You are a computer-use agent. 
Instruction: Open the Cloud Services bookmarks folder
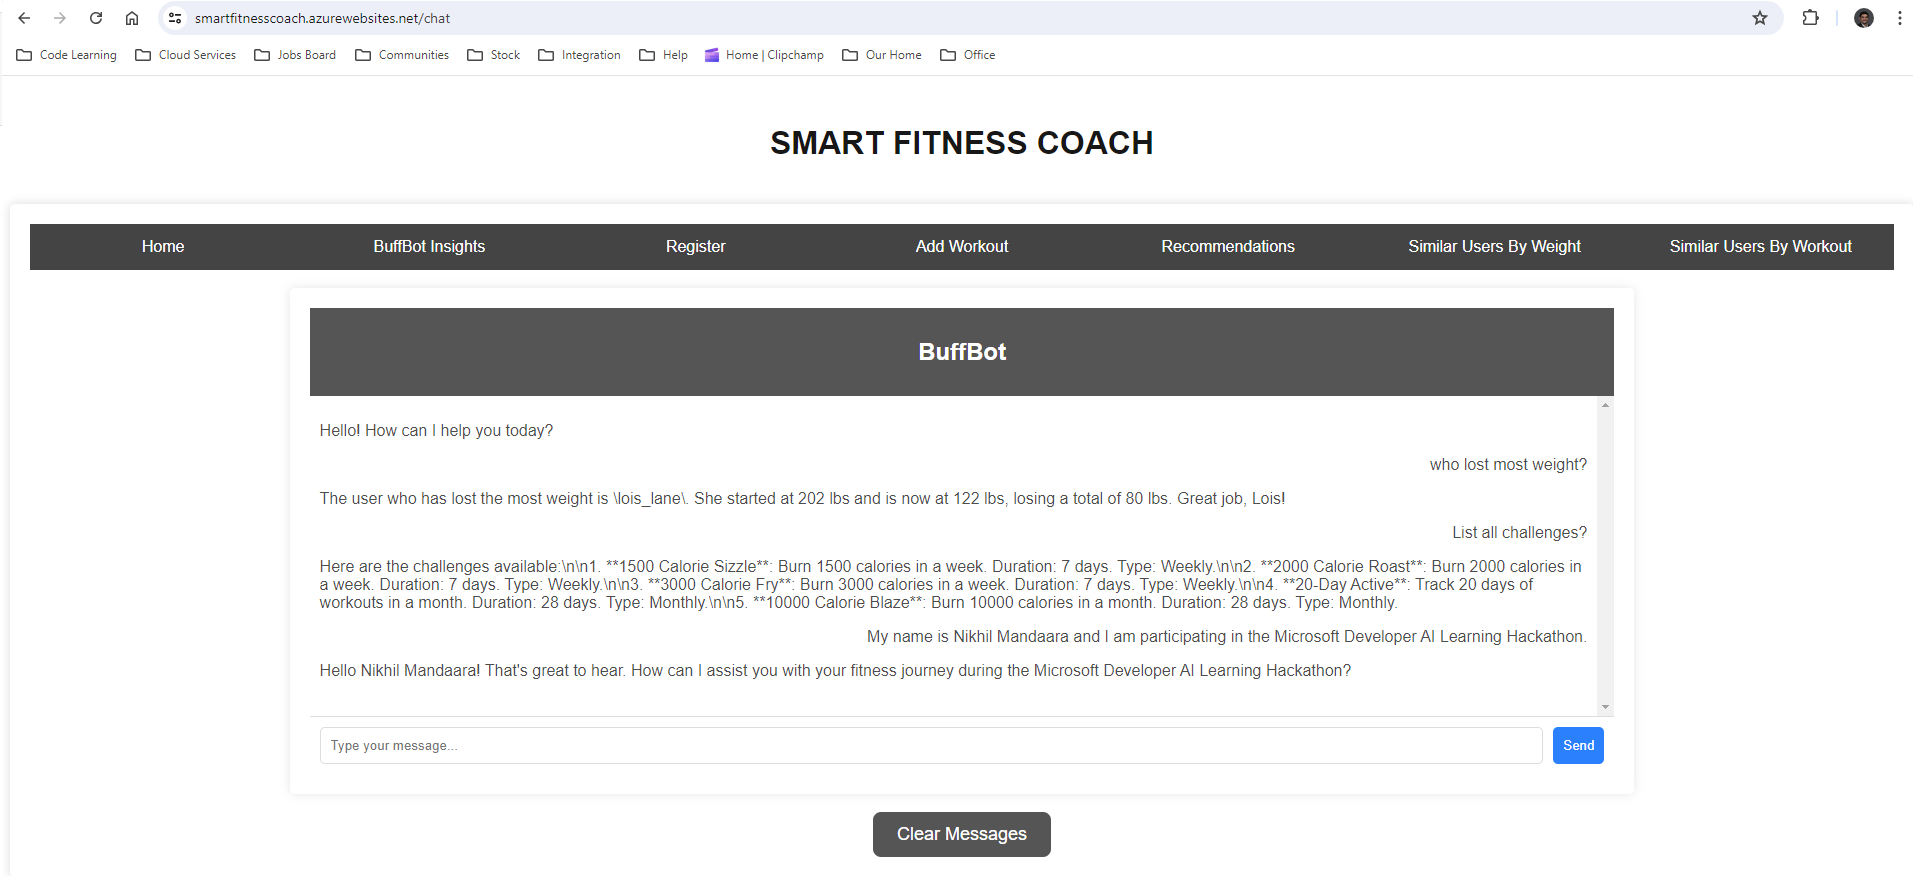pos(185,55)
